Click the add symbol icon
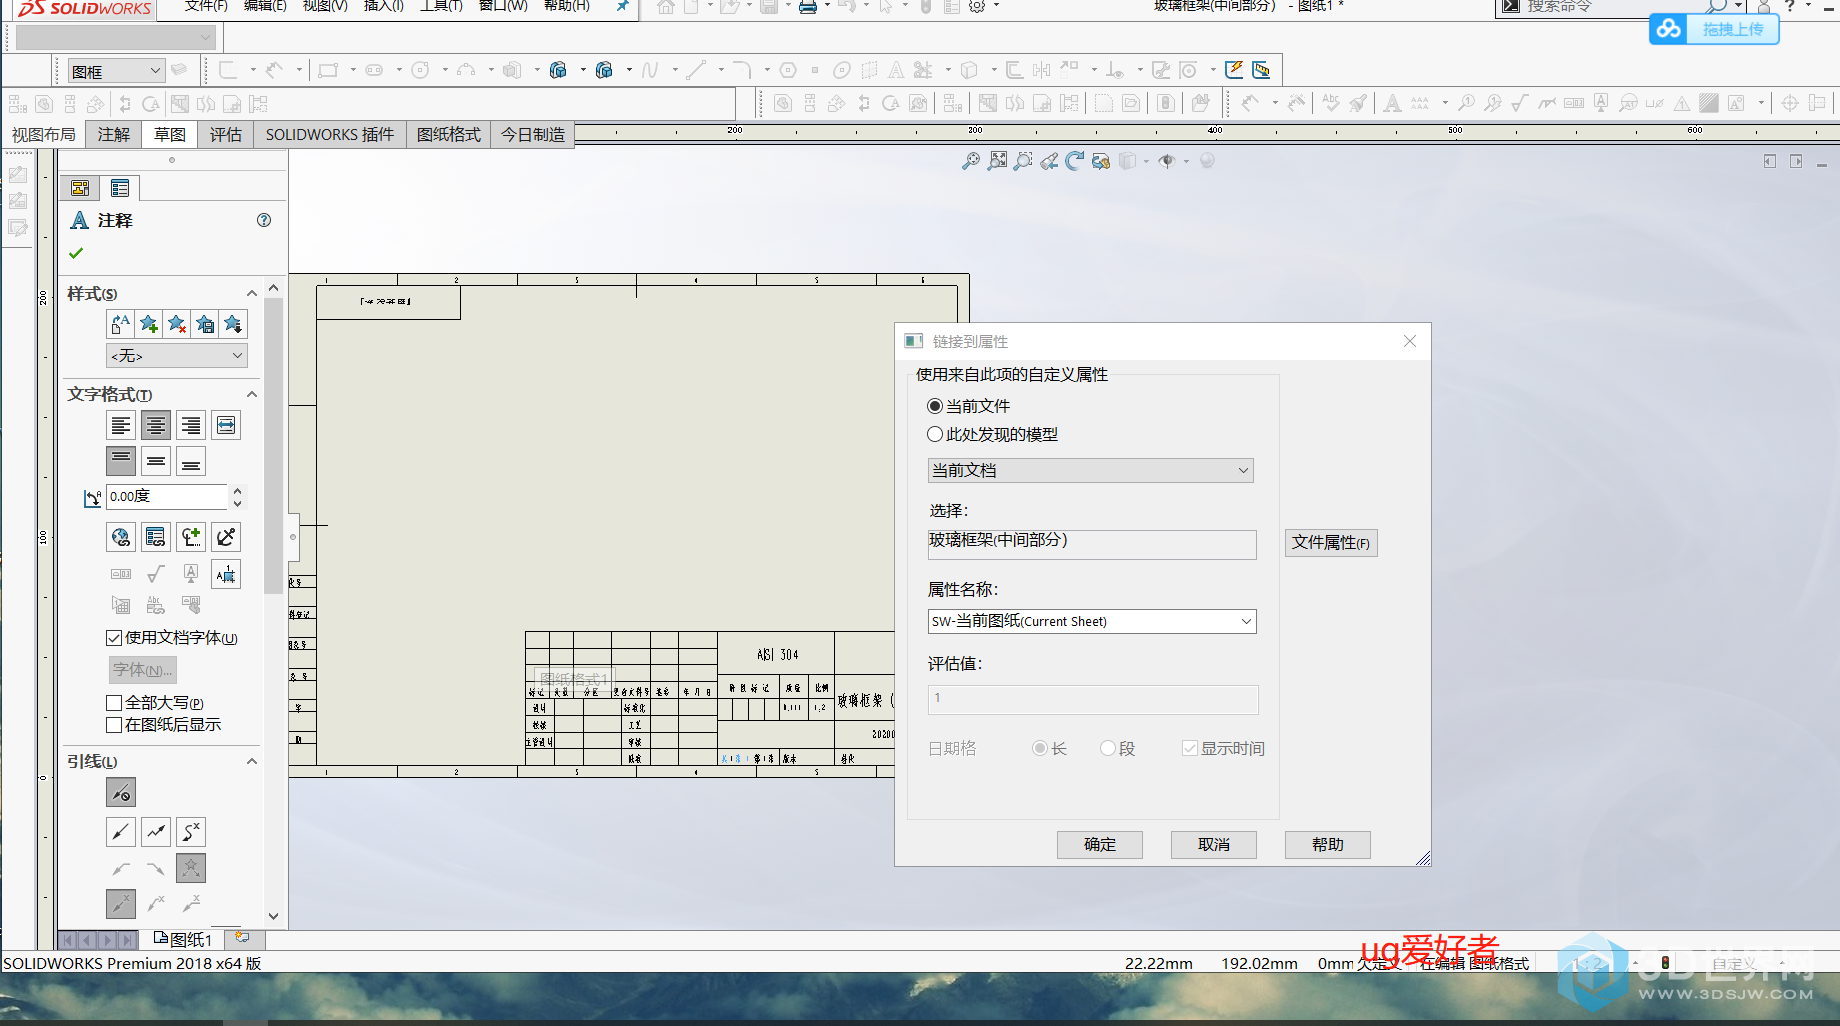 coord(191,537)
